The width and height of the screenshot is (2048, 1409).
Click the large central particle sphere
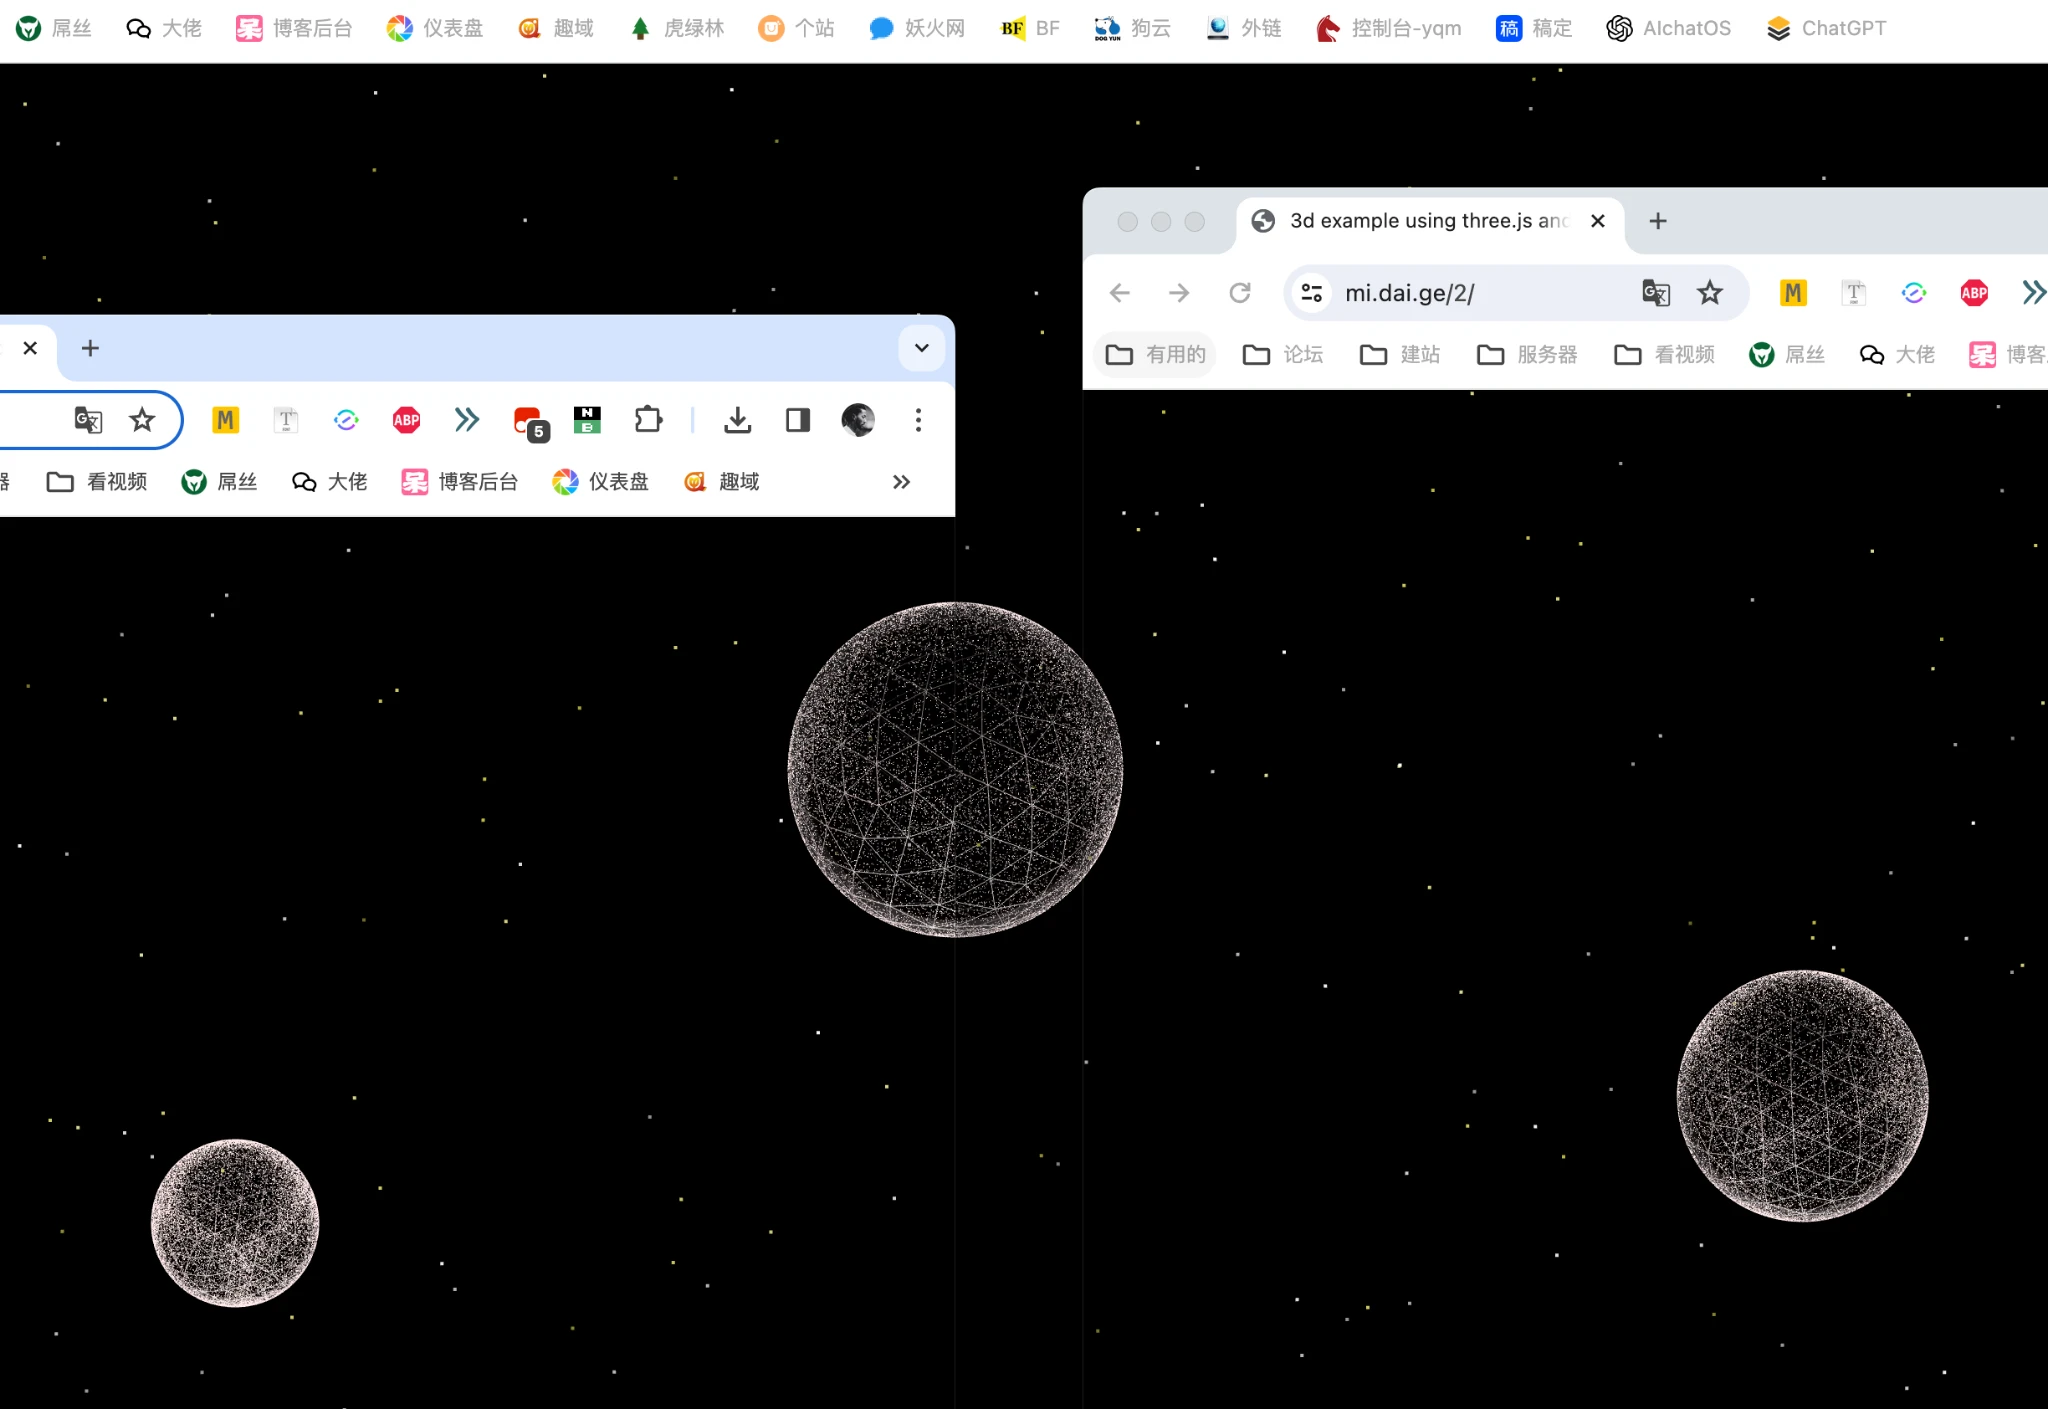pyautogui.click(x=955, y=769)
